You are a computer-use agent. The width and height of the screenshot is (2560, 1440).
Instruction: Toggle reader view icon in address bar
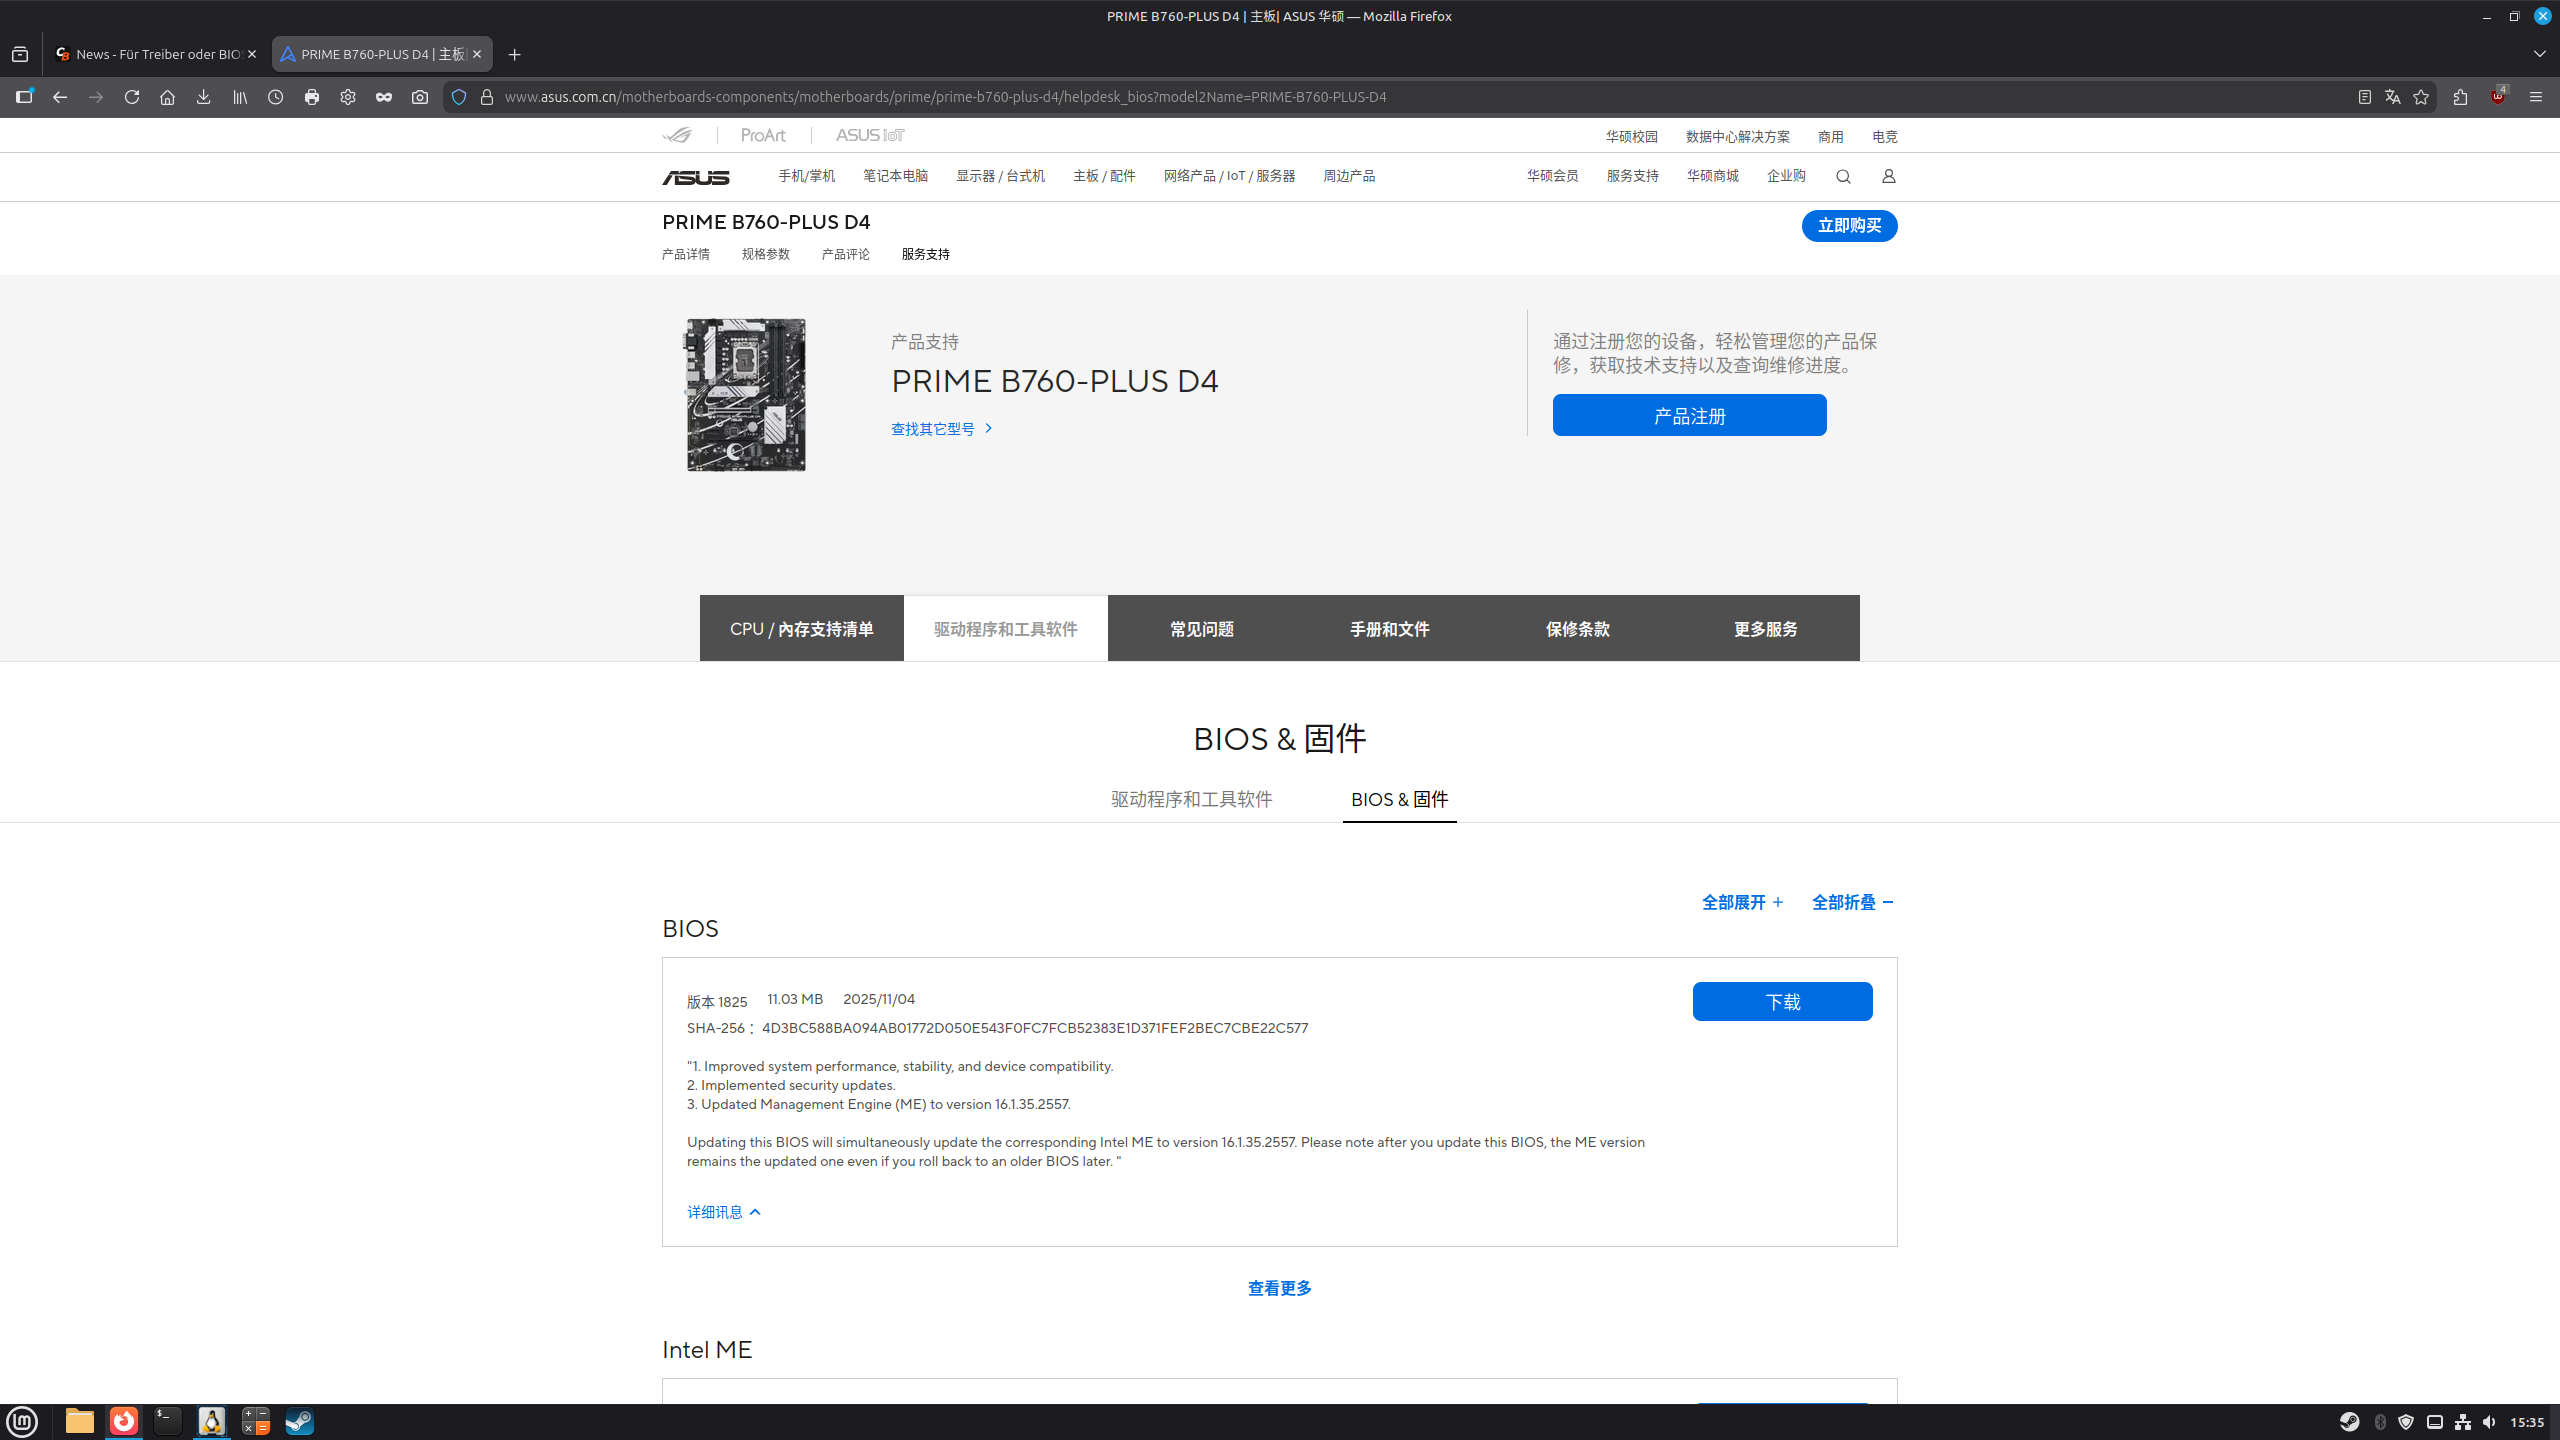coord(2364,97)
